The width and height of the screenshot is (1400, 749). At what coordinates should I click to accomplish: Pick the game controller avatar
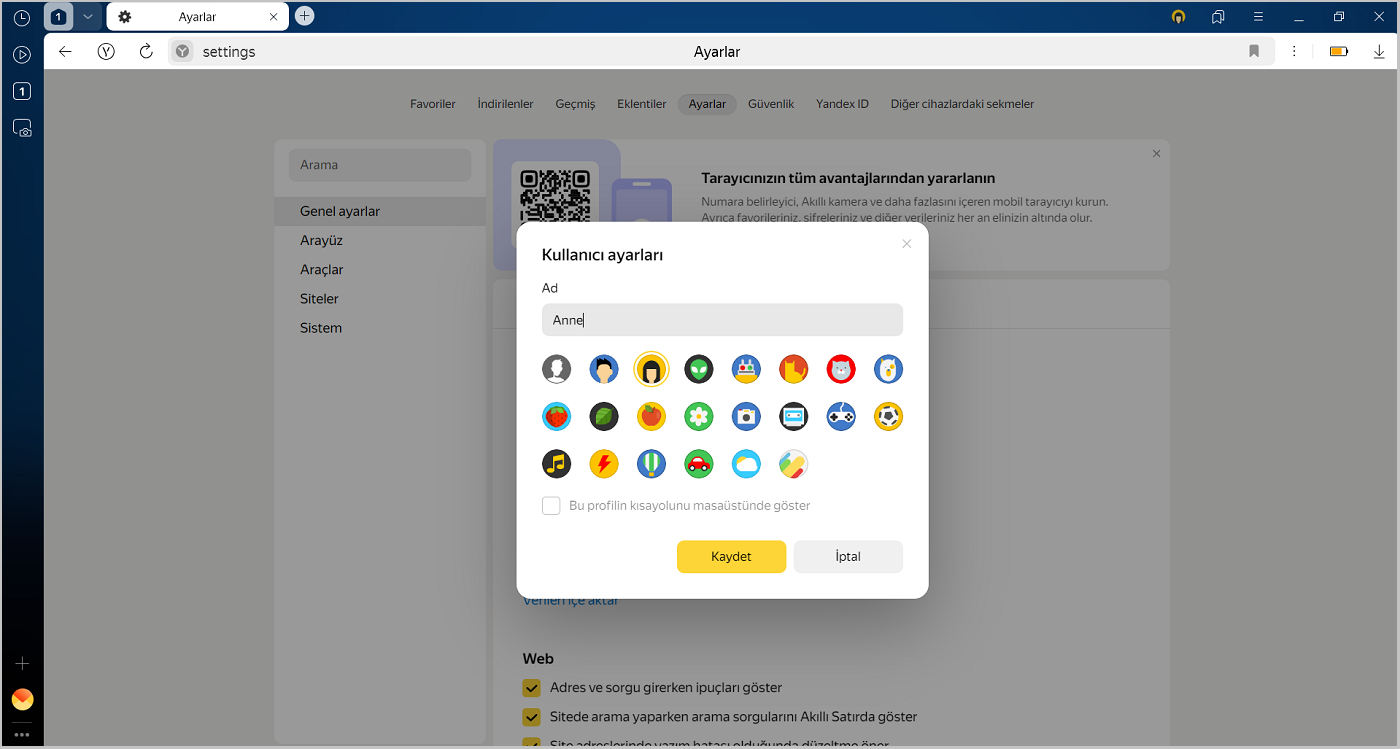tap(841, 417)
